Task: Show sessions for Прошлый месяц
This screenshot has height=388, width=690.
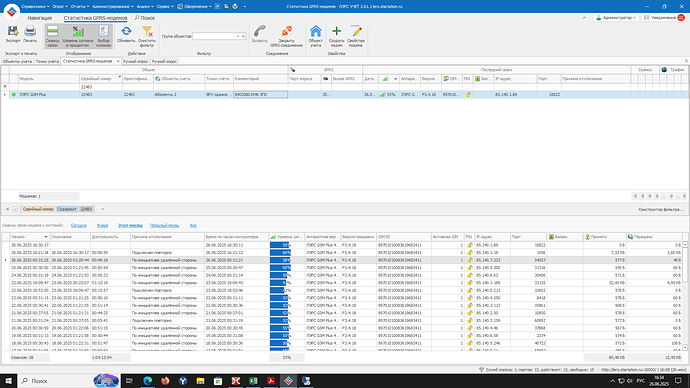Action: click(x=165, y=225)
